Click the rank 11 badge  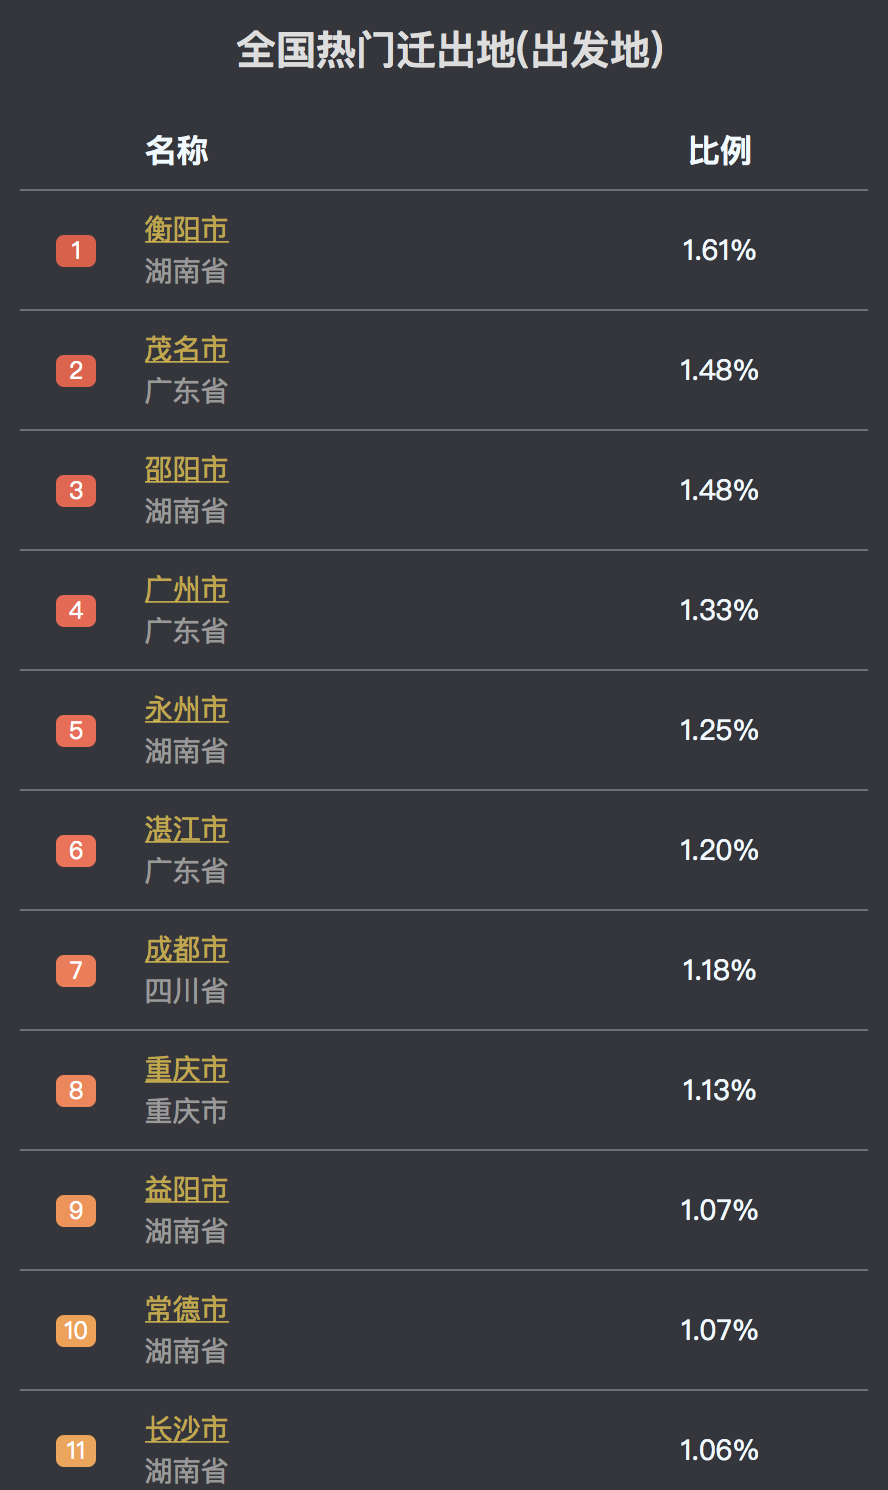click(x=76, y=1451)
